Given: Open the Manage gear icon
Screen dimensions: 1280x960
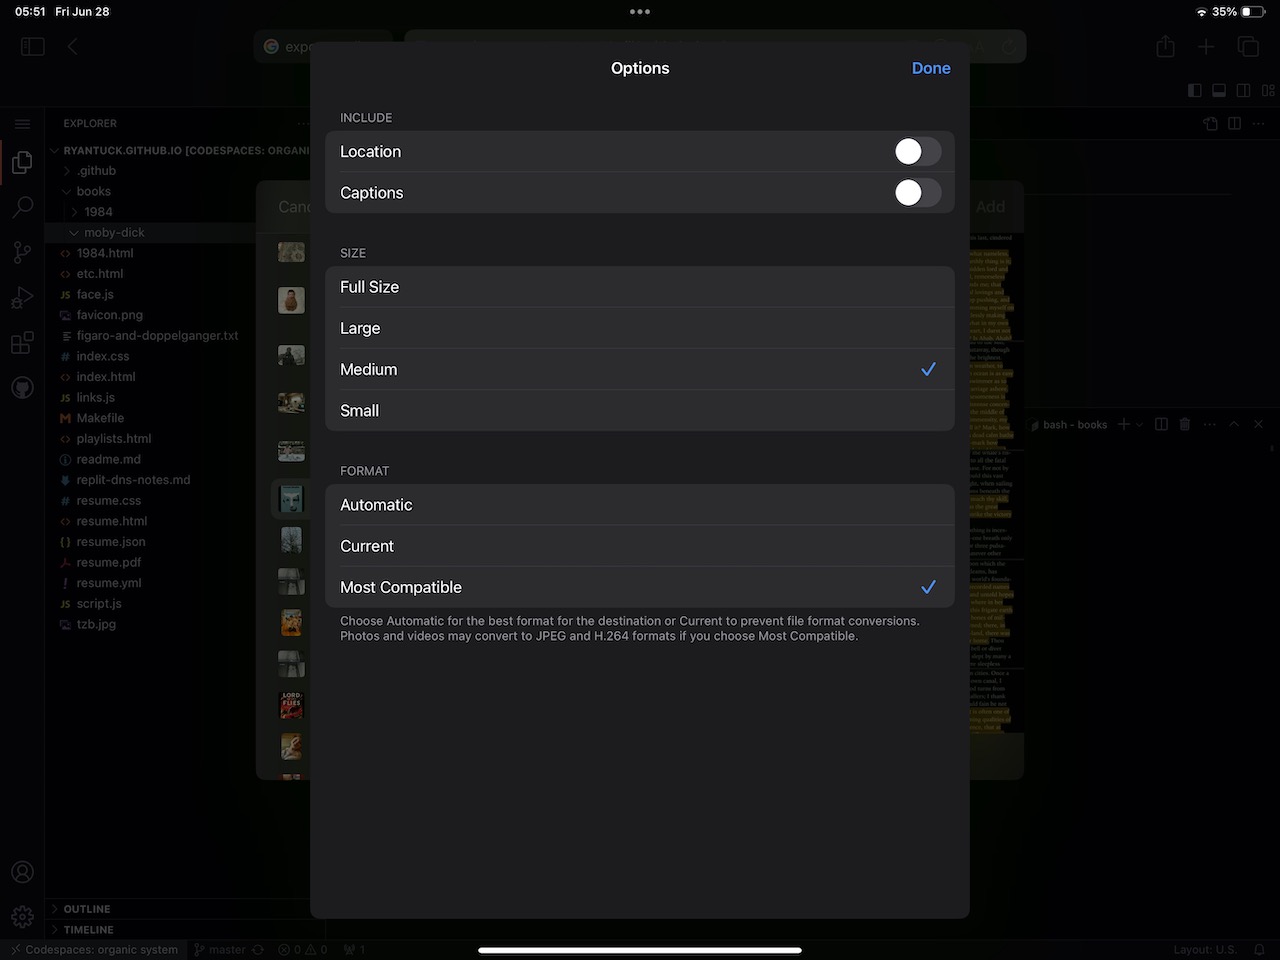Looking at the screenshot, I should (x=22, y=917).
